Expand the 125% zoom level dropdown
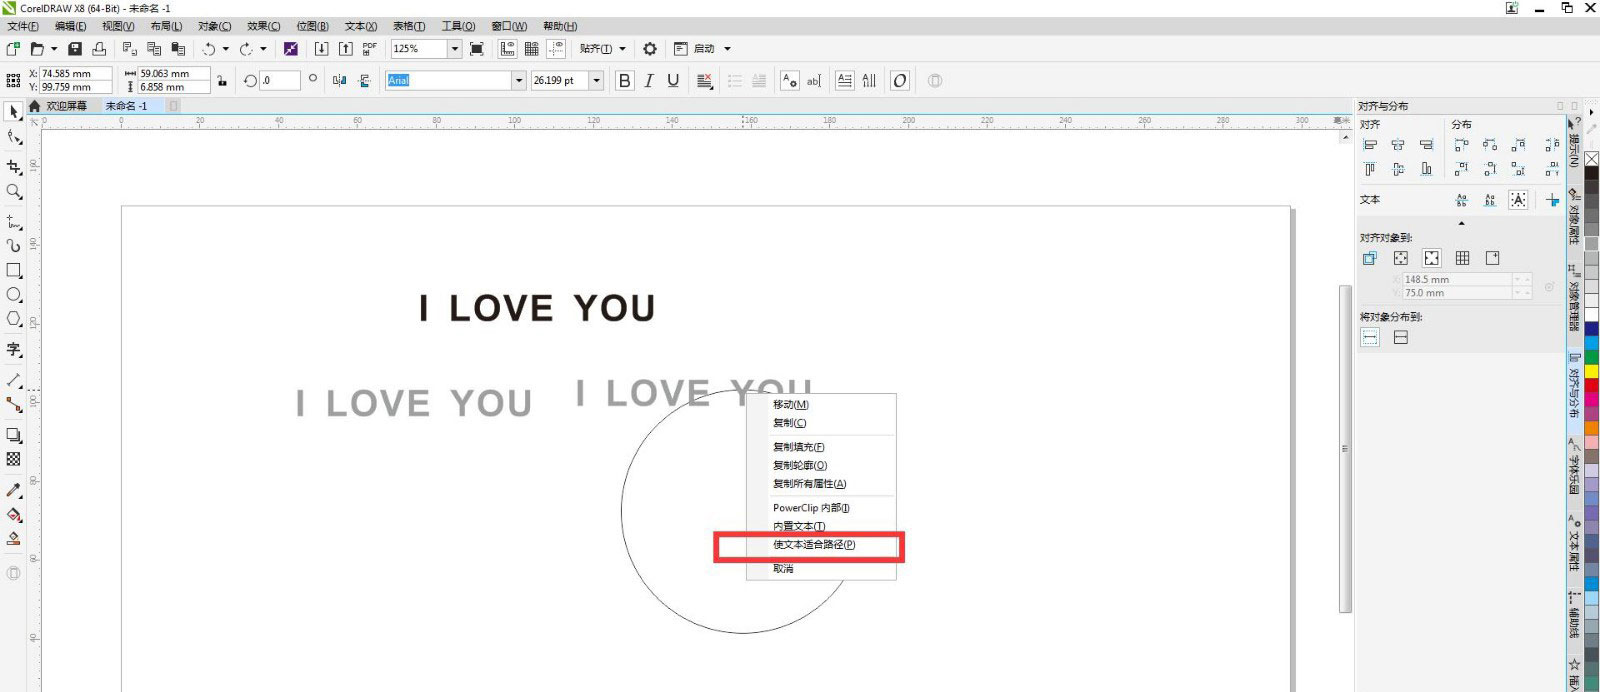 coord(454,49)
